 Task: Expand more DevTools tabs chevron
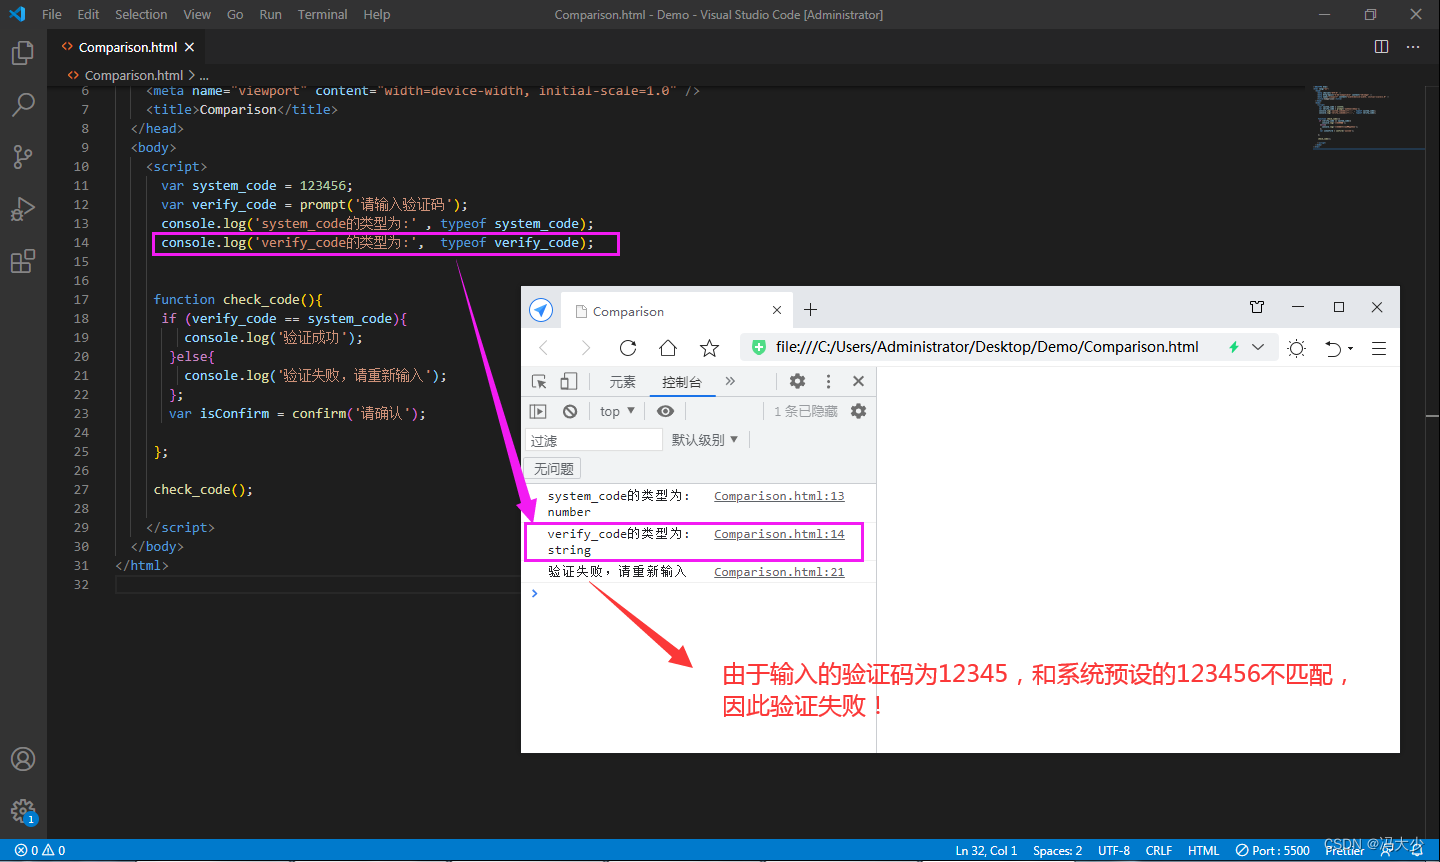730,381
